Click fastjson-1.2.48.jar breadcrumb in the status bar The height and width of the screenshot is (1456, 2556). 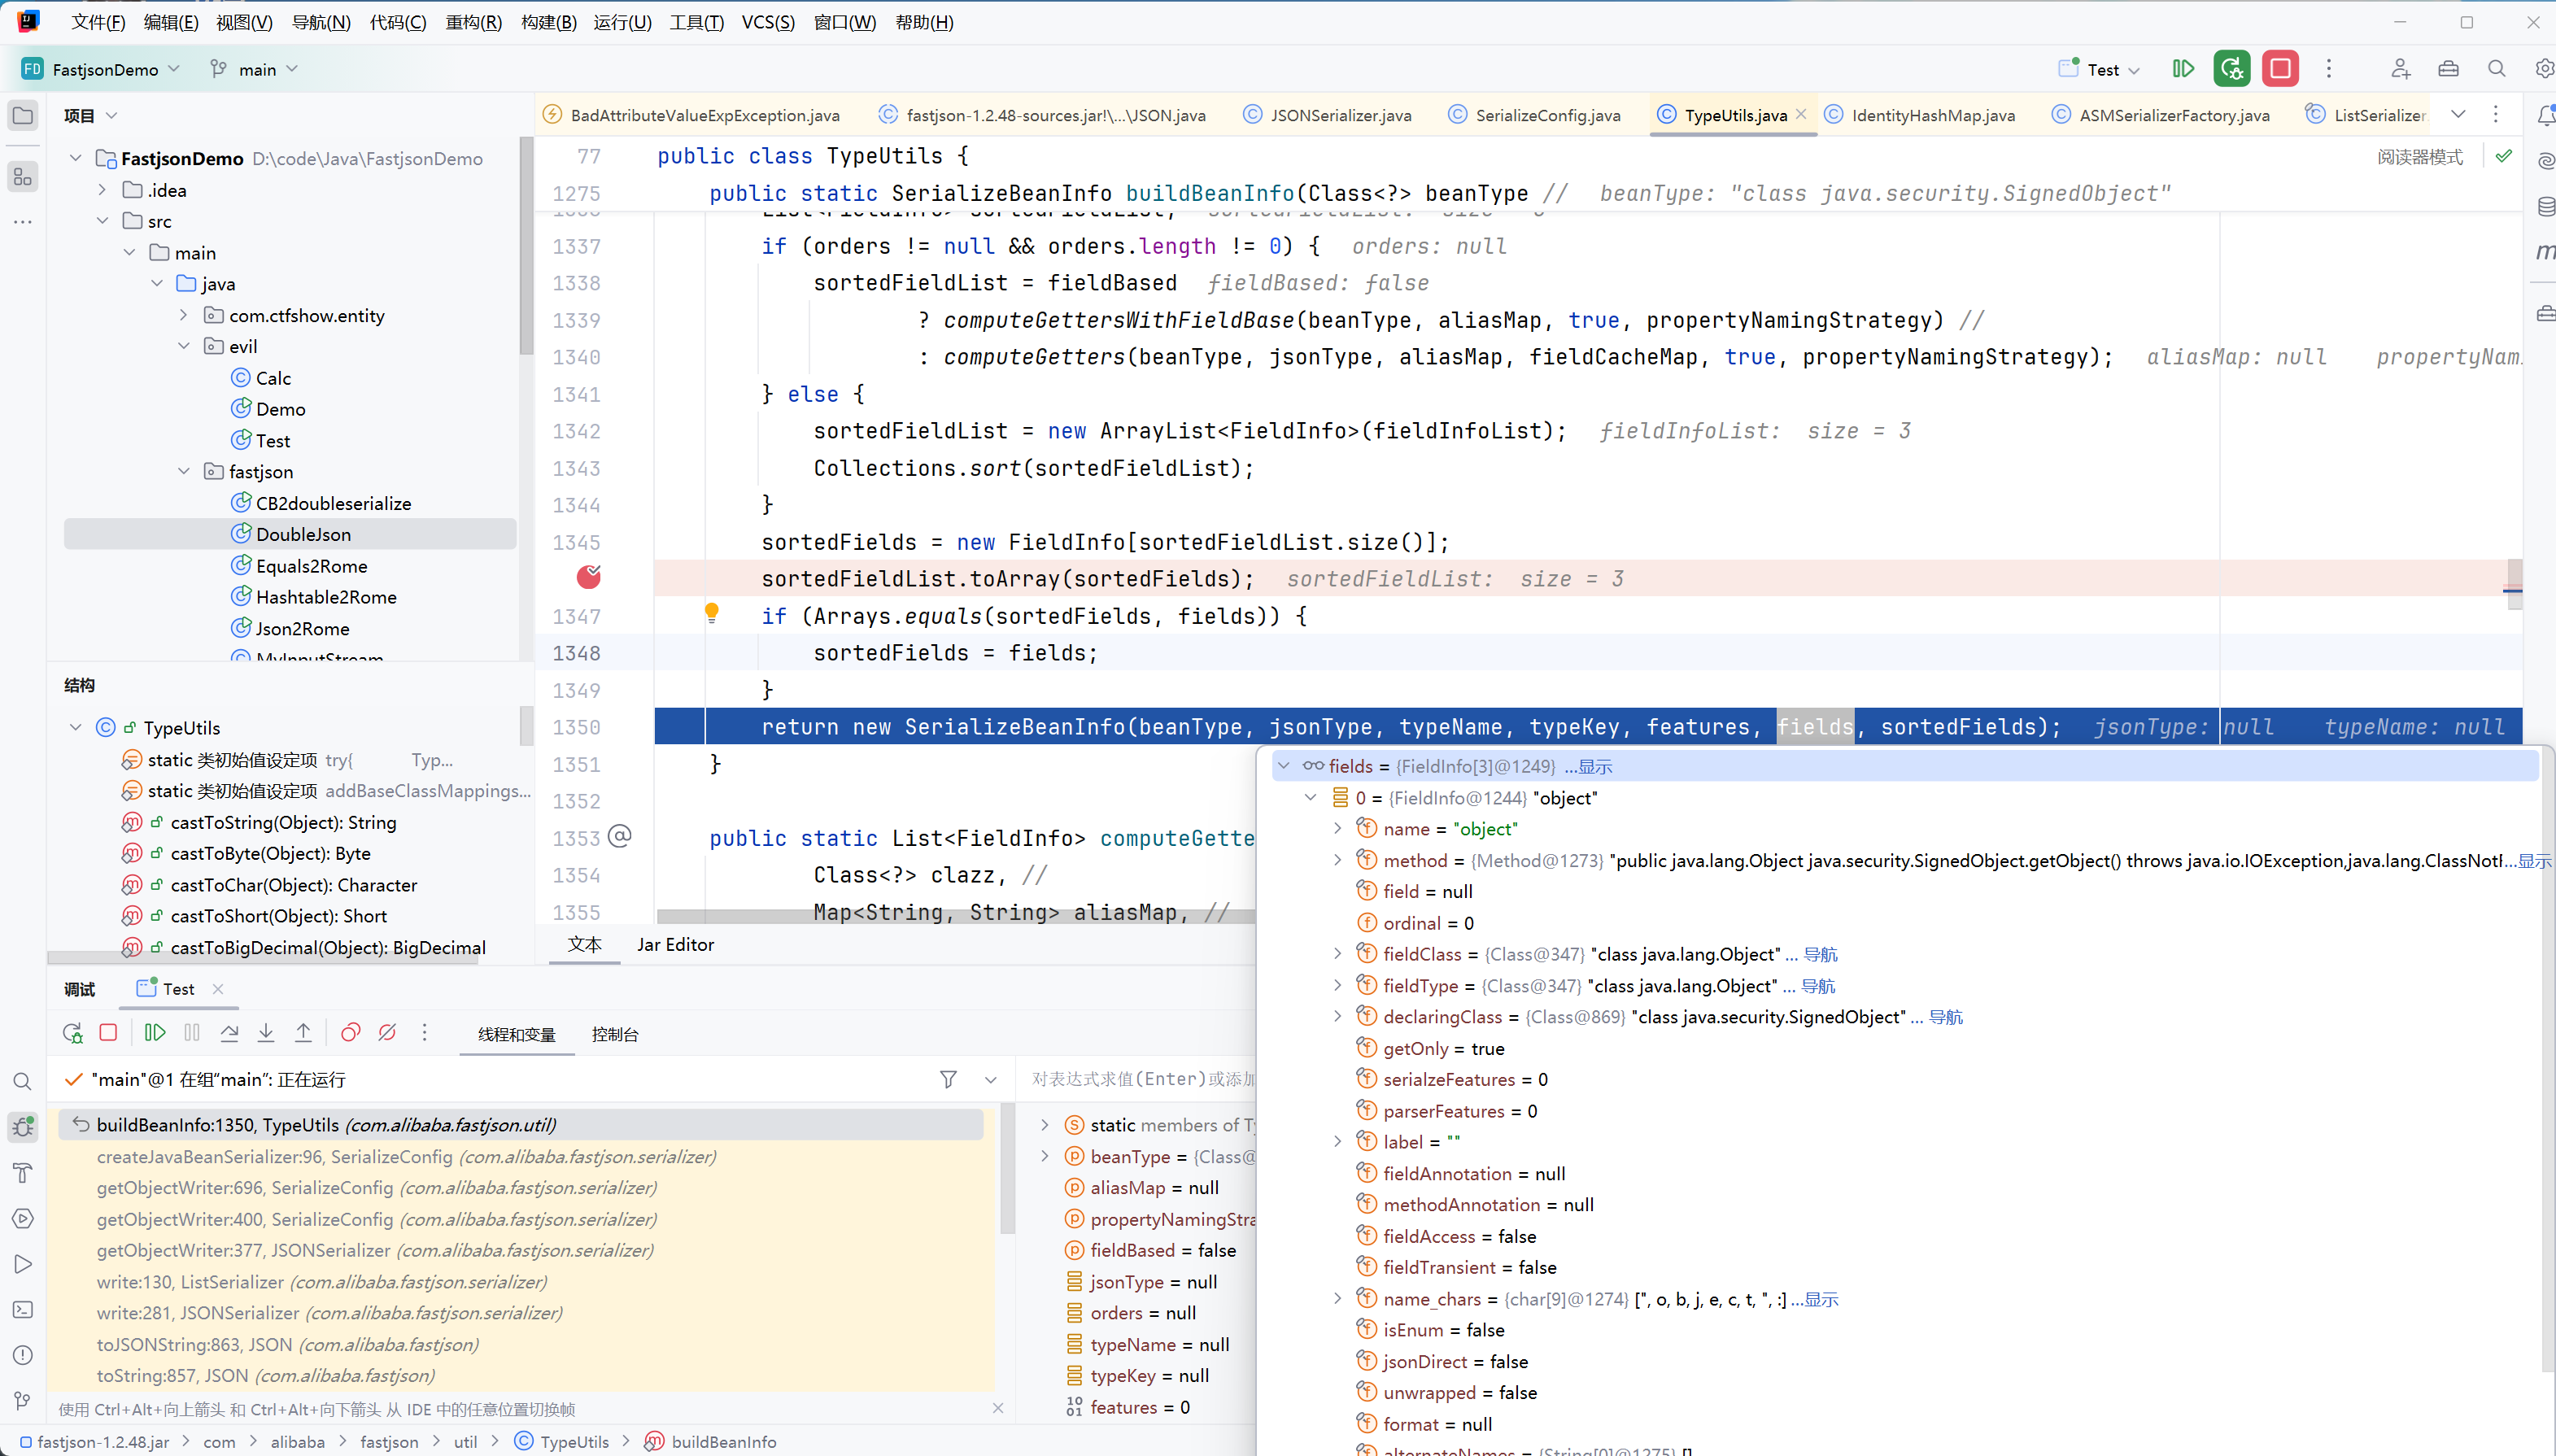(94, 1441)
